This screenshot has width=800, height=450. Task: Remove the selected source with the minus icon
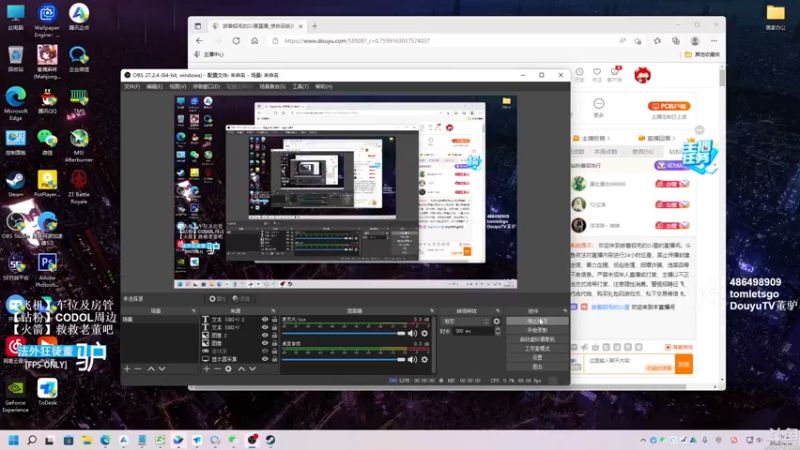point(217,368)
